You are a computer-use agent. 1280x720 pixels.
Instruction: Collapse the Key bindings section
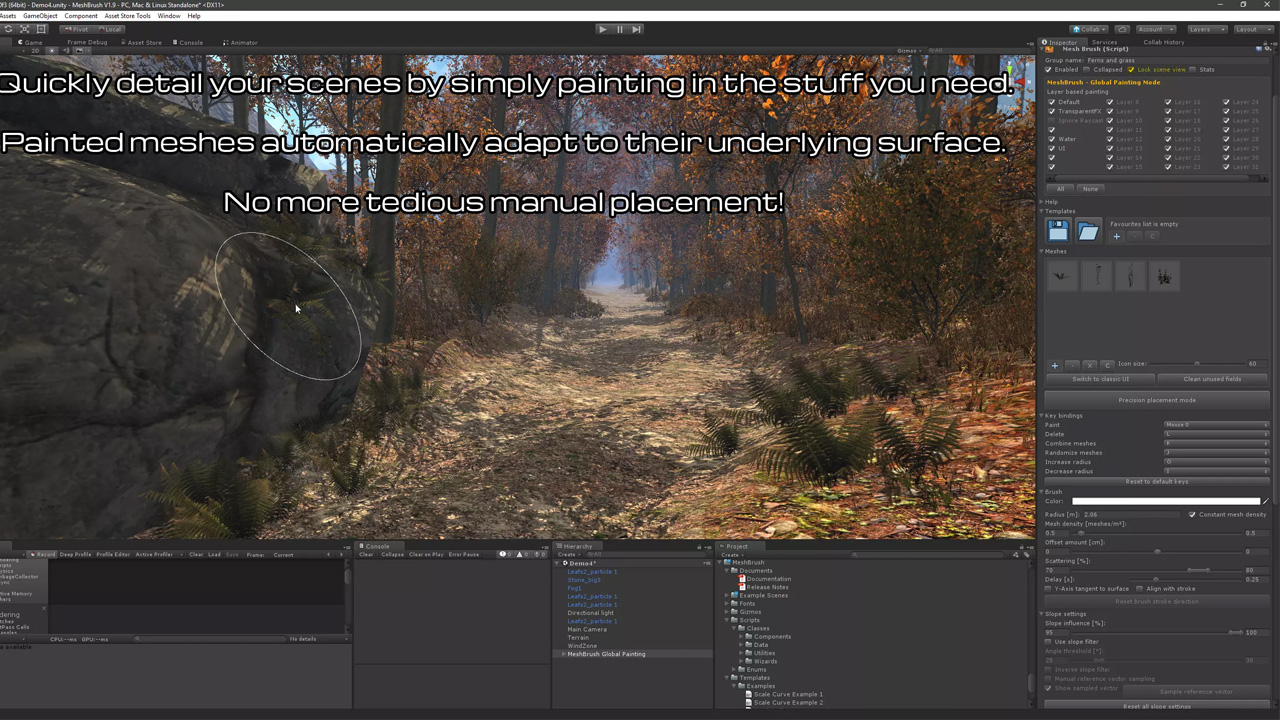[1042, 416]
